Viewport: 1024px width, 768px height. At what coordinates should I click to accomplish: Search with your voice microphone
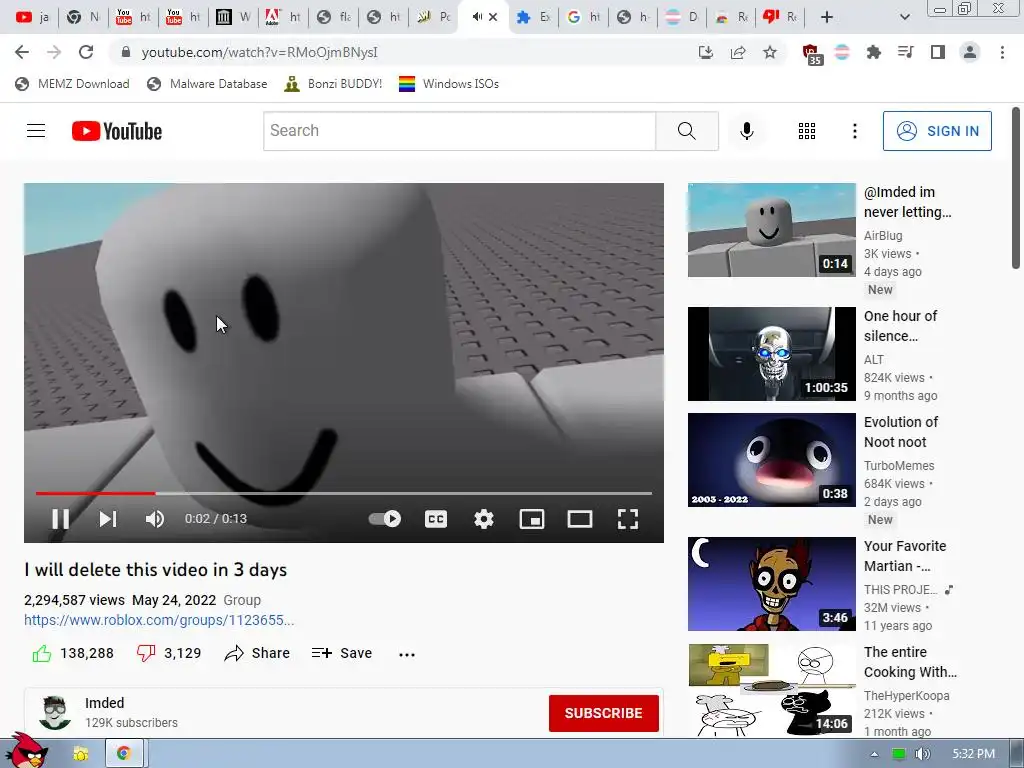[x=746, y=131]
